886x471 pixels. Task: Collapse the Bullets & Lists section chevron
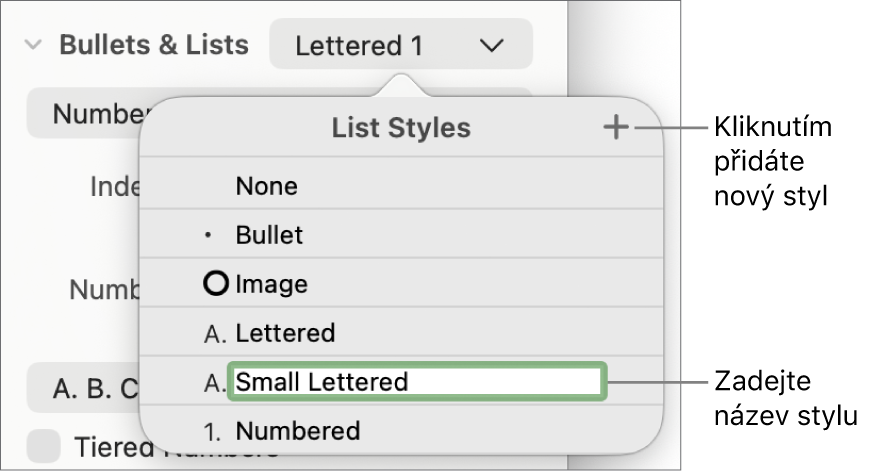pos(33,46)
